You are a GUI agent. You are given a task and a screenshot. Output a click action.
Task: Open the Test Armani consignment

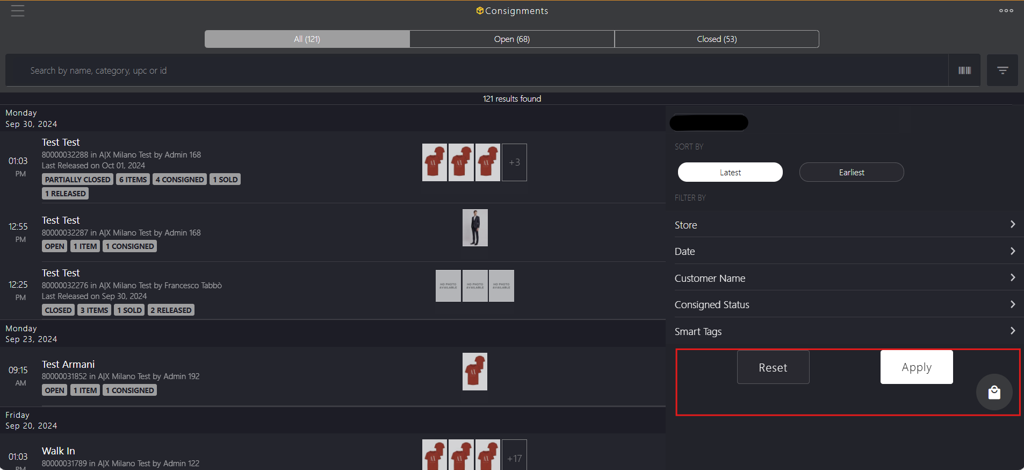tap(333, 377)
